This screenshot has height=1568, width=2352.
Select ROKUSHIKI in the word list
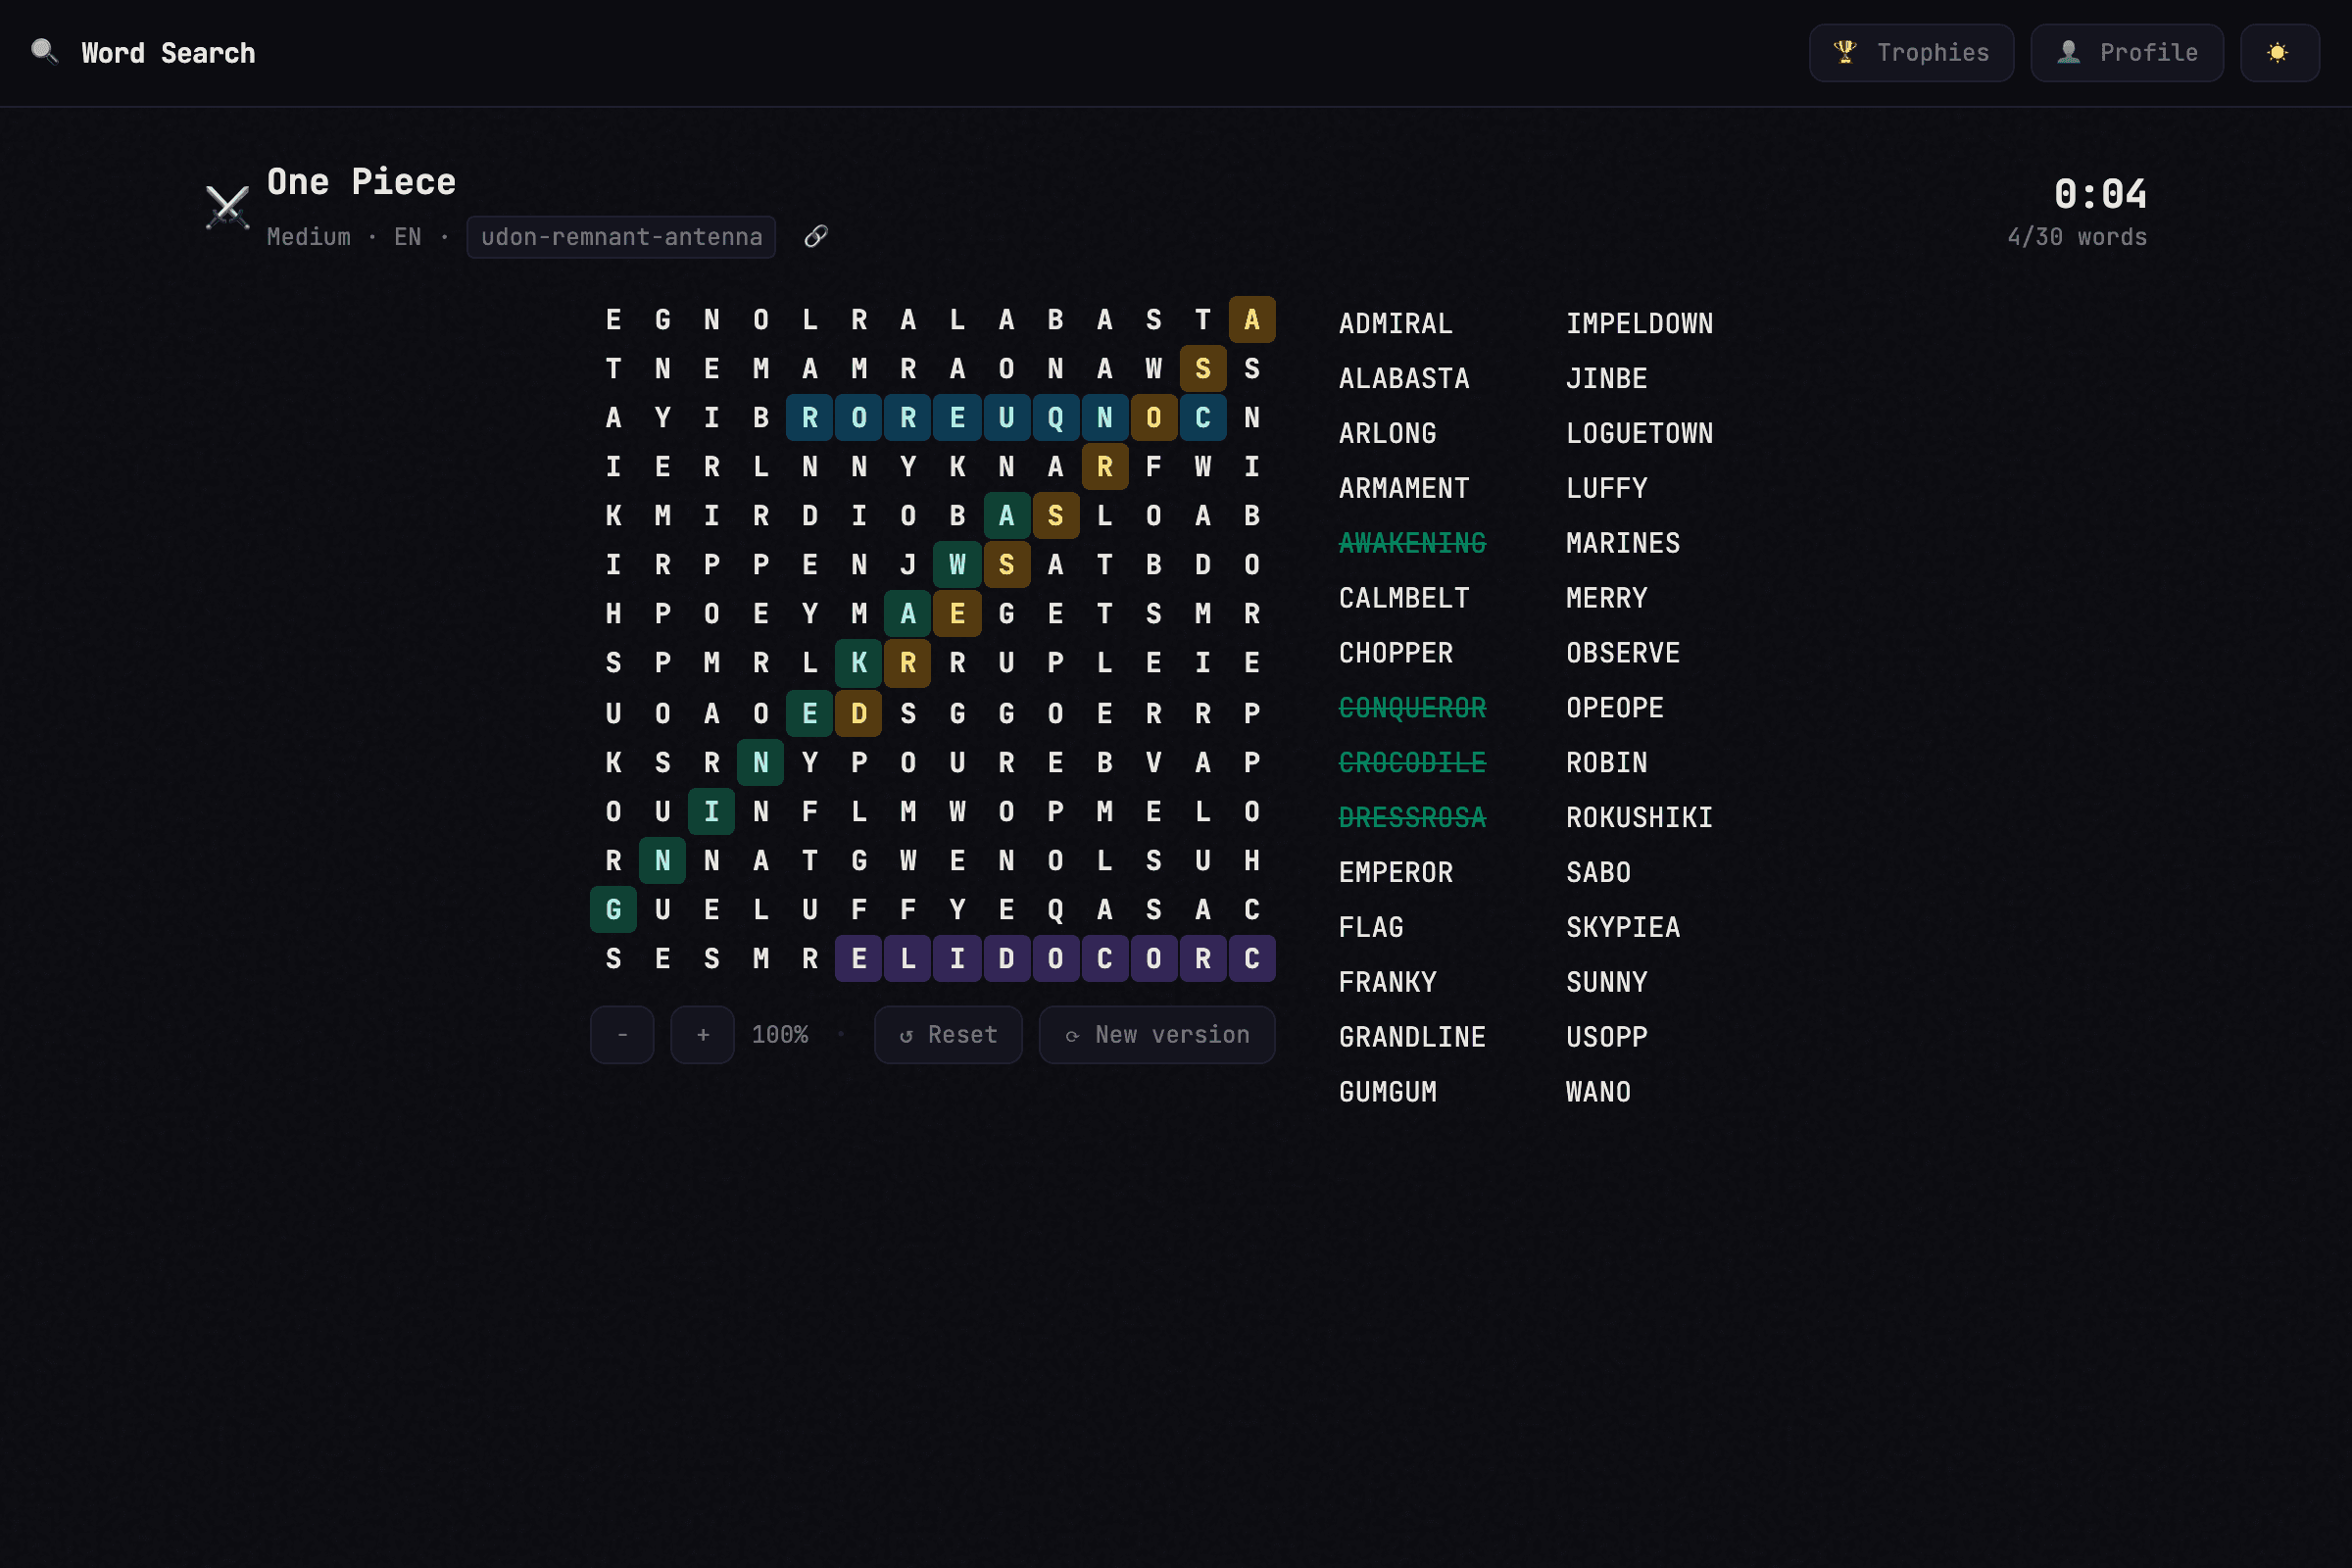1639,818
